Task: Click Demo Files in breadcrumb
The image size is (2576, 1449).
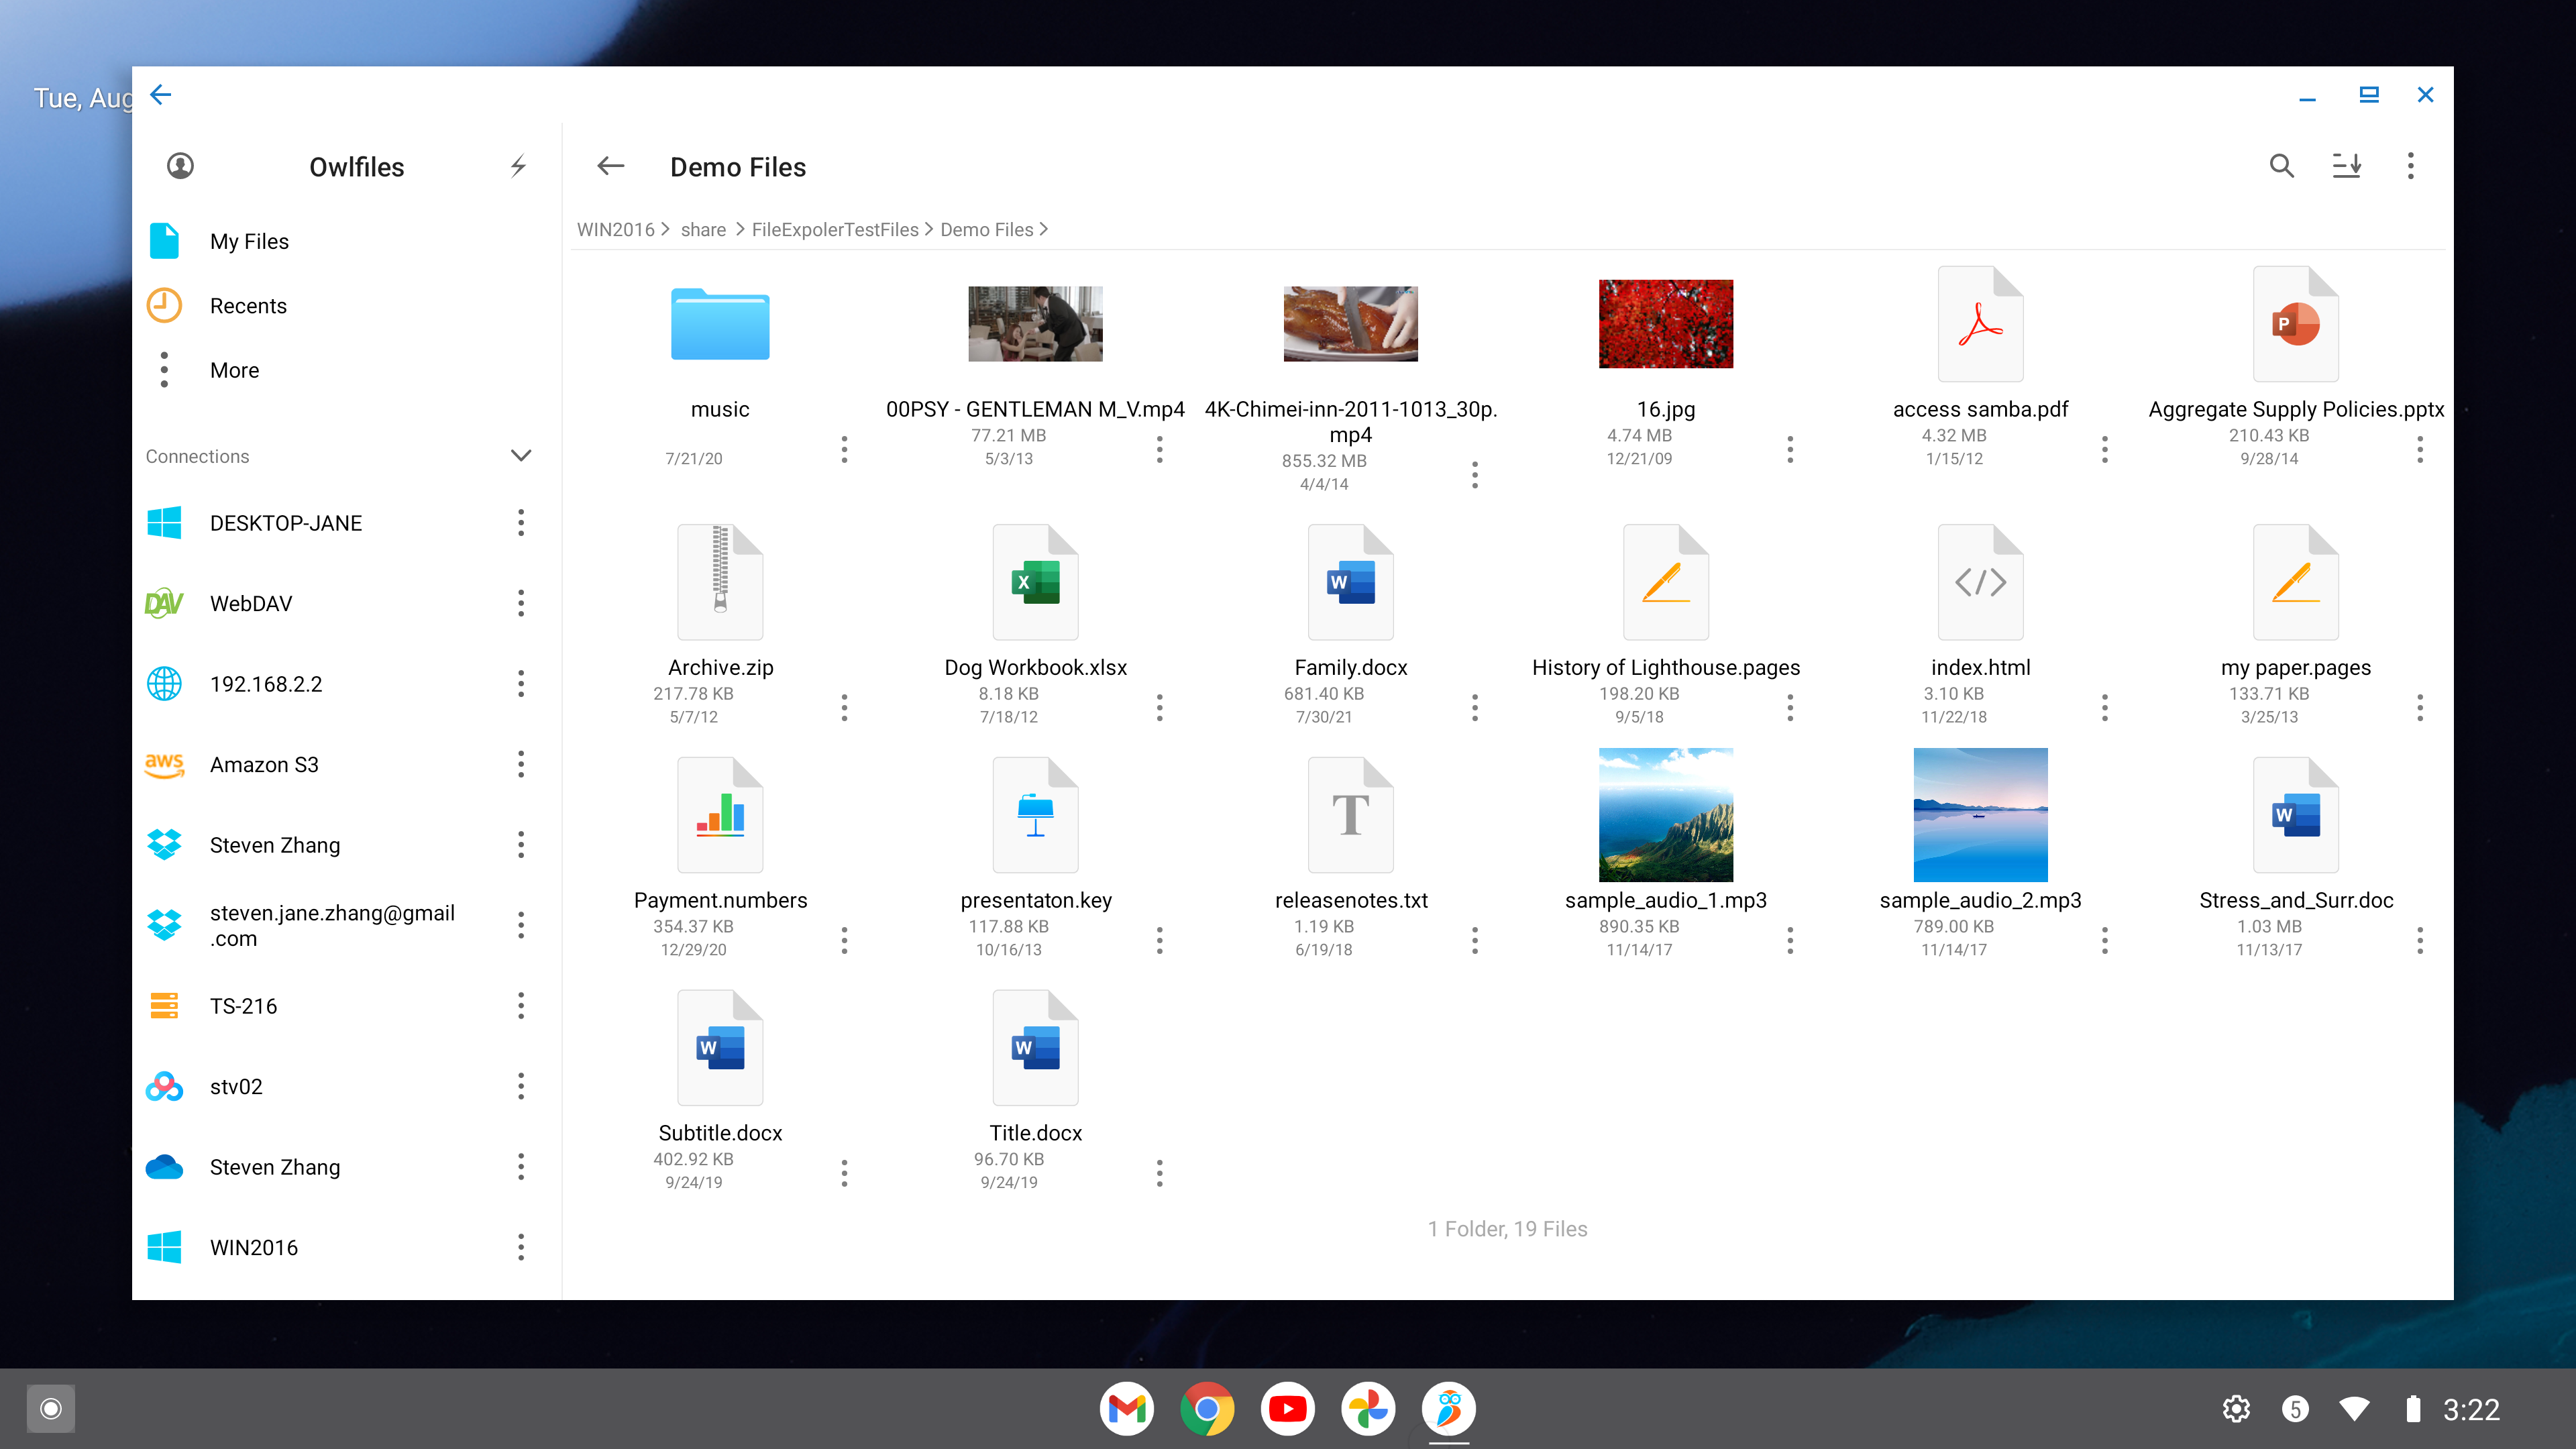Action: 986,229
